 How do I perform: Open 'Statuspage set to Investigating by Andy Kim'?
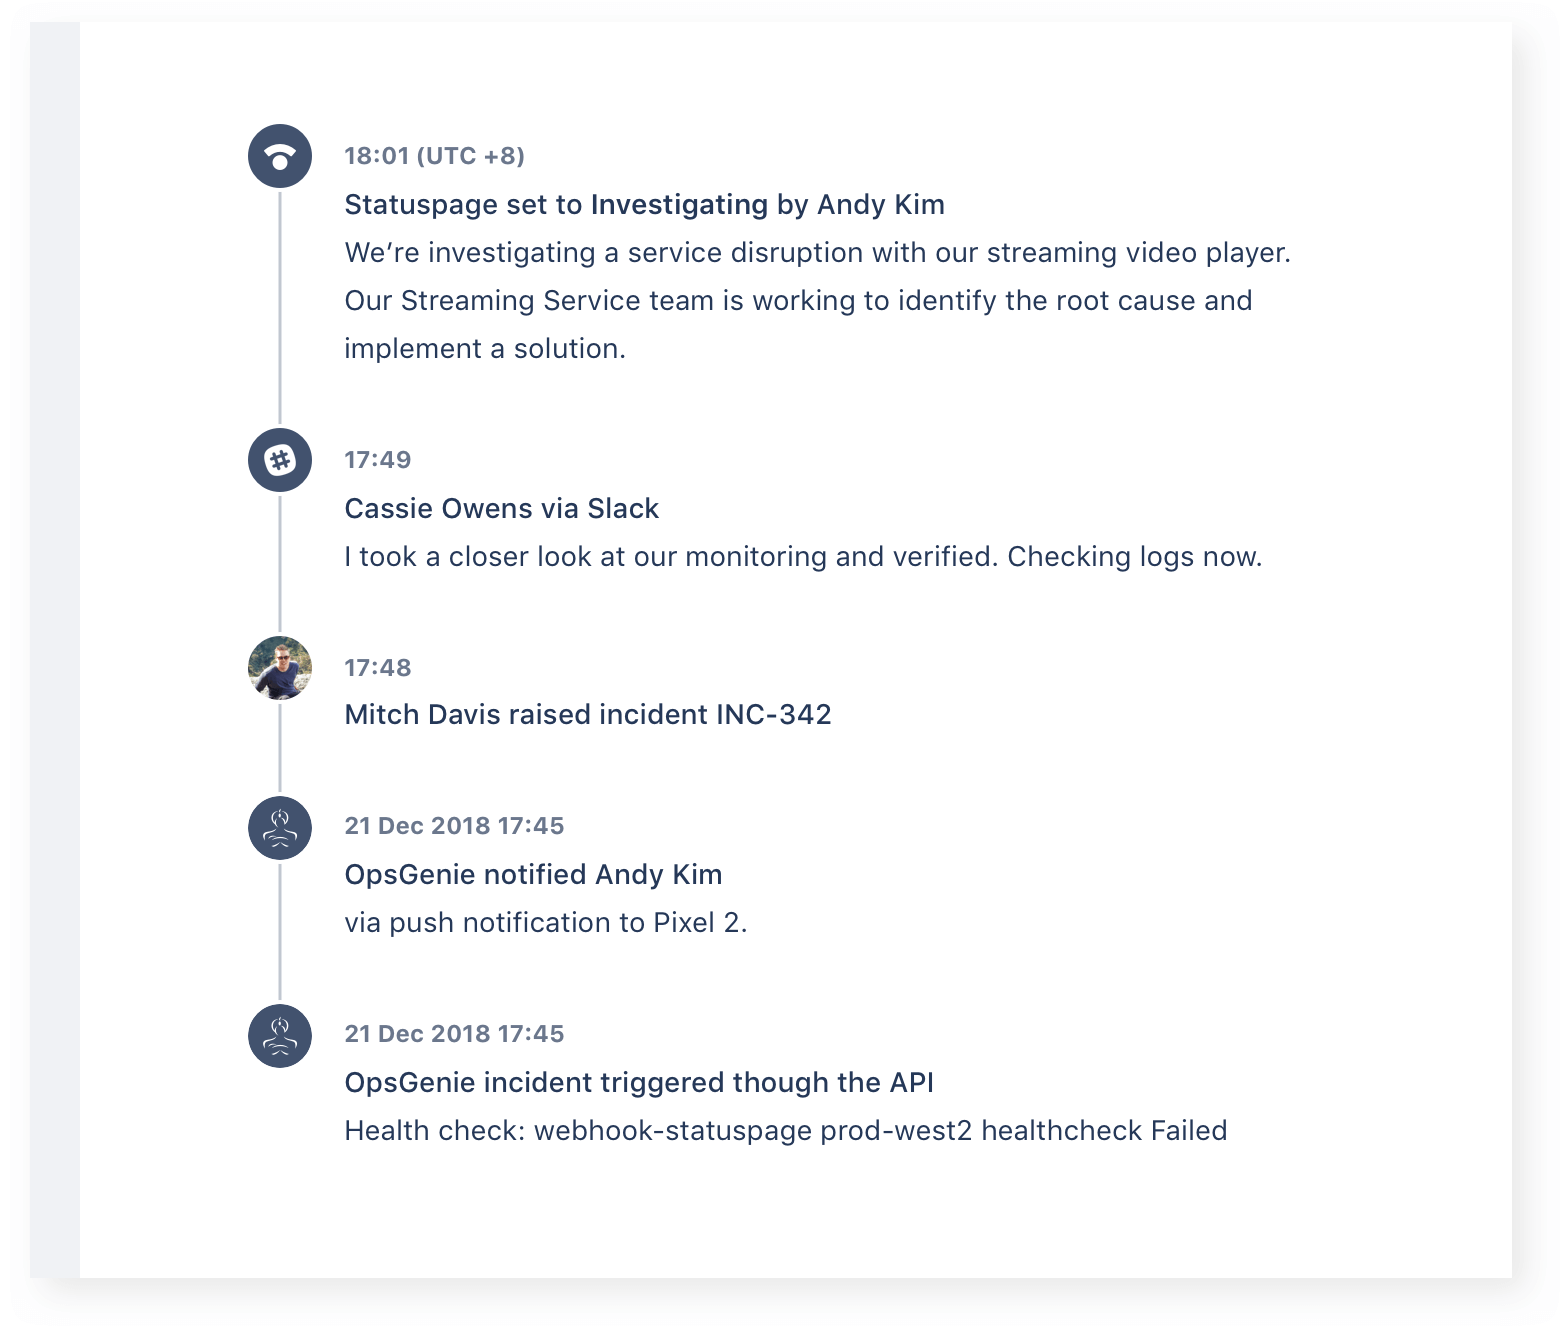645,205
